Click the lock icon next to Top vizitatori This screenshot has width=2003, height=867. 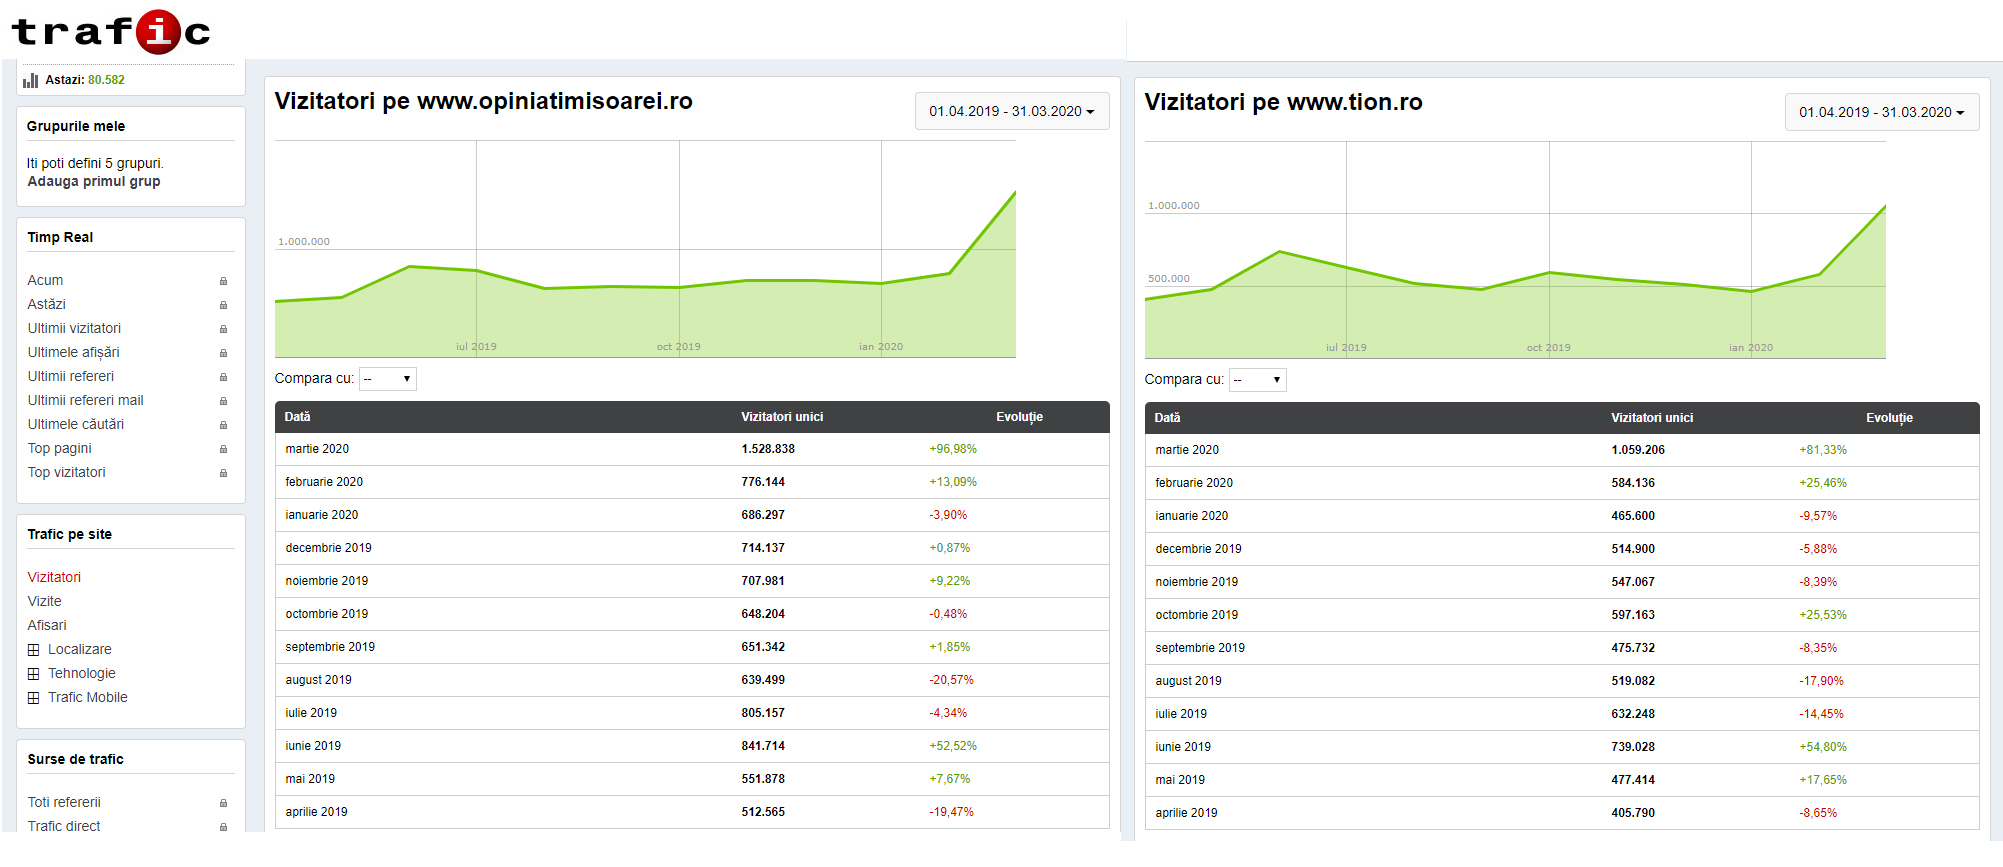(223, 473)
